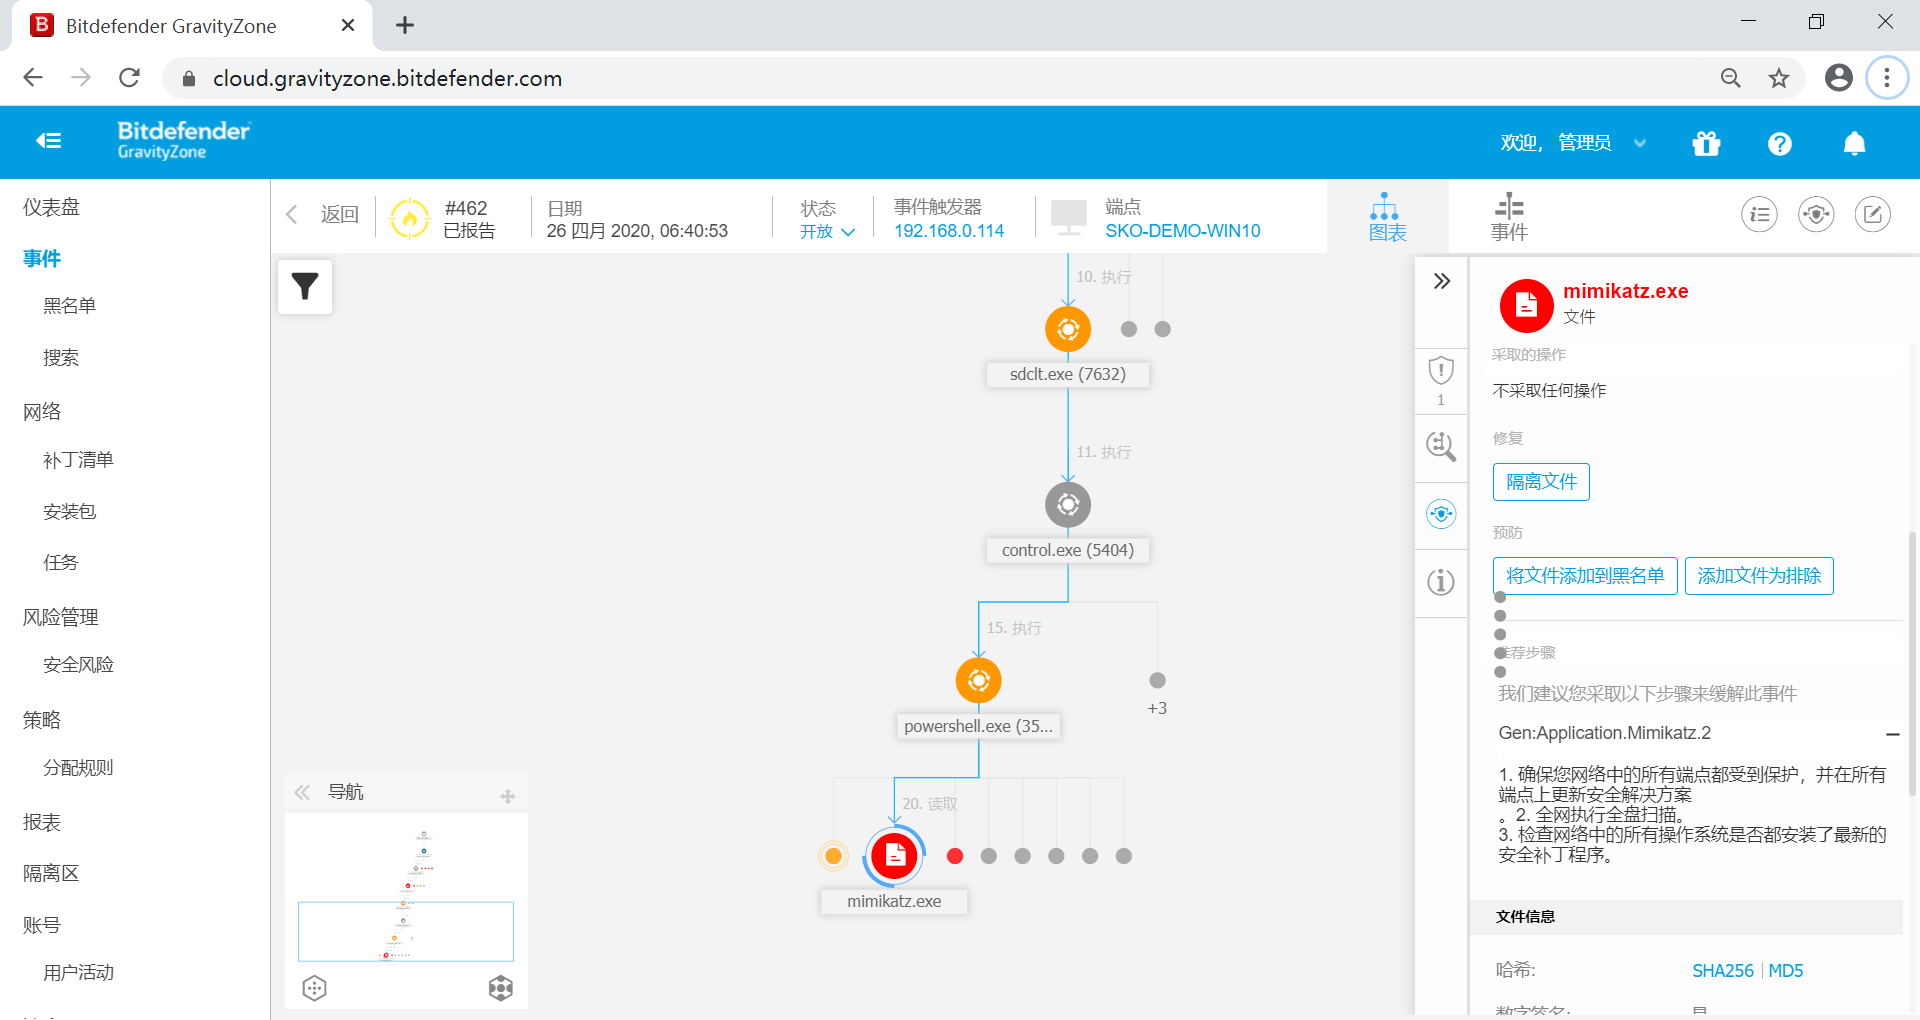The height and width of the screenshot is (1020, 1920).
Task: Go back with the 返回 link
Action: point(323,214)
